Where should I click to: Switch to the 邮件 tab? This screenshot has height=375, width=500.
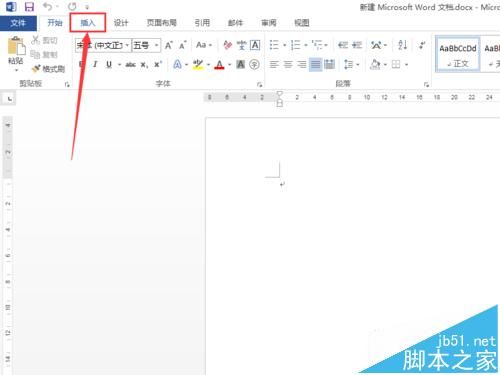pos(235,23)
